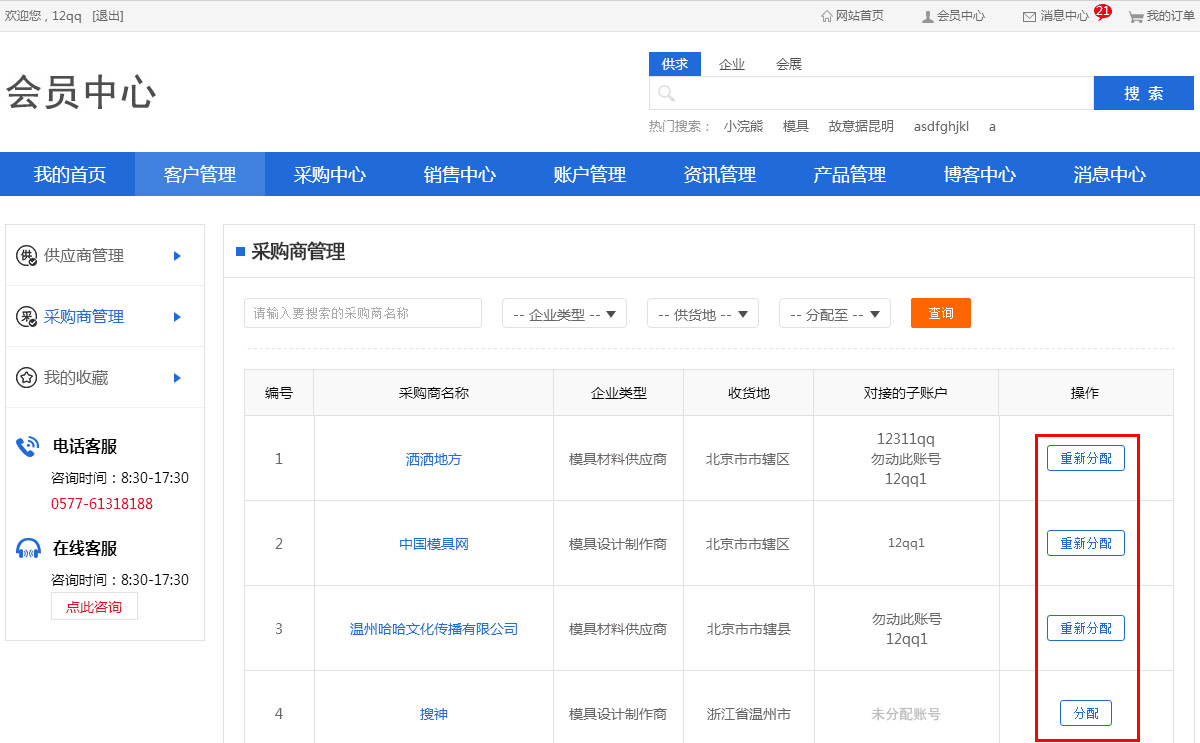This screenshot has height=743, width=1200.
Task: Open the 分配至 dropdown filter
Action: pyautogui.click(x=835, y=313)
